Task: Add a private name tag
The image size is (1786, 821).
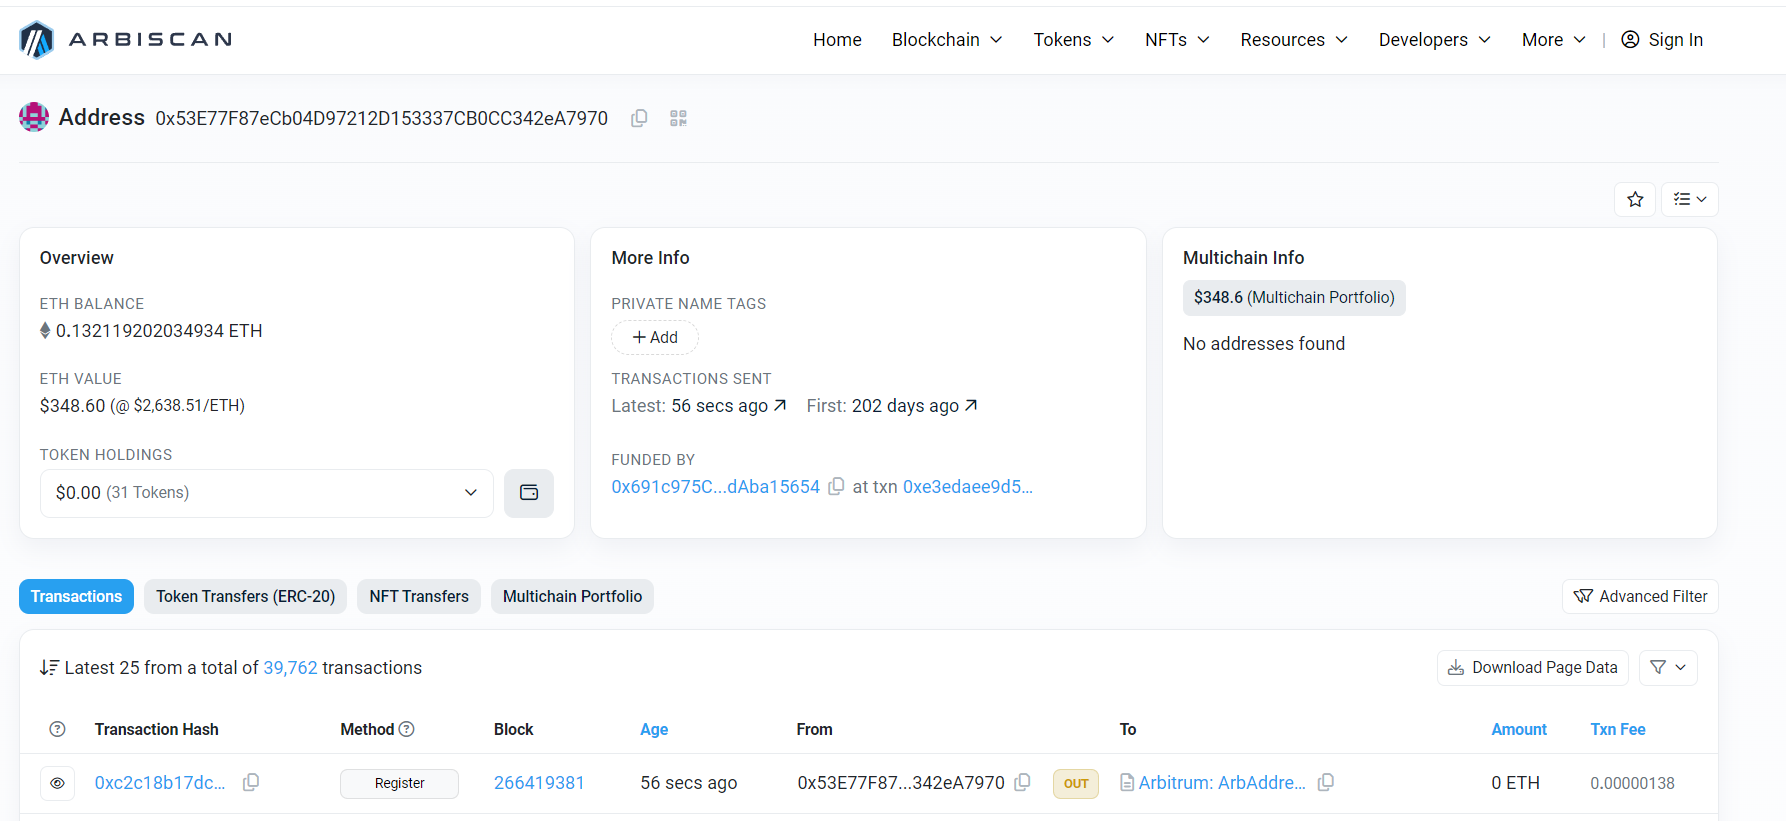Action: (655, 338)
